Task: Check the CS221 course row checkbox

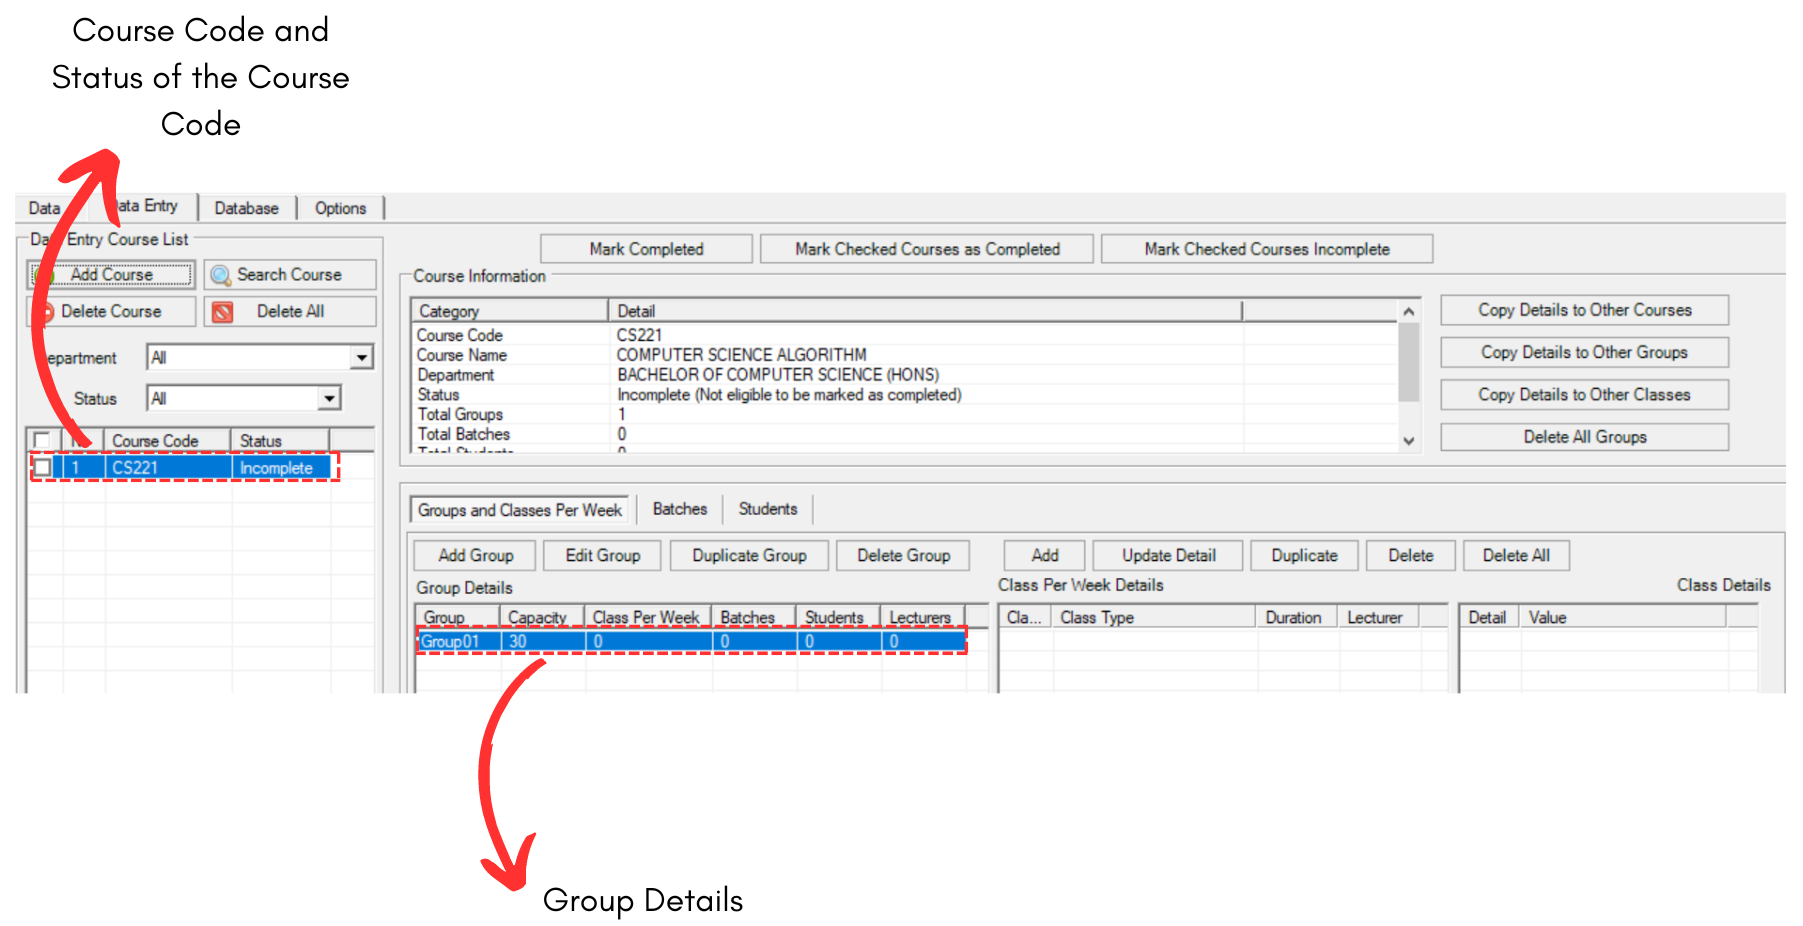Action: [42, 468]
